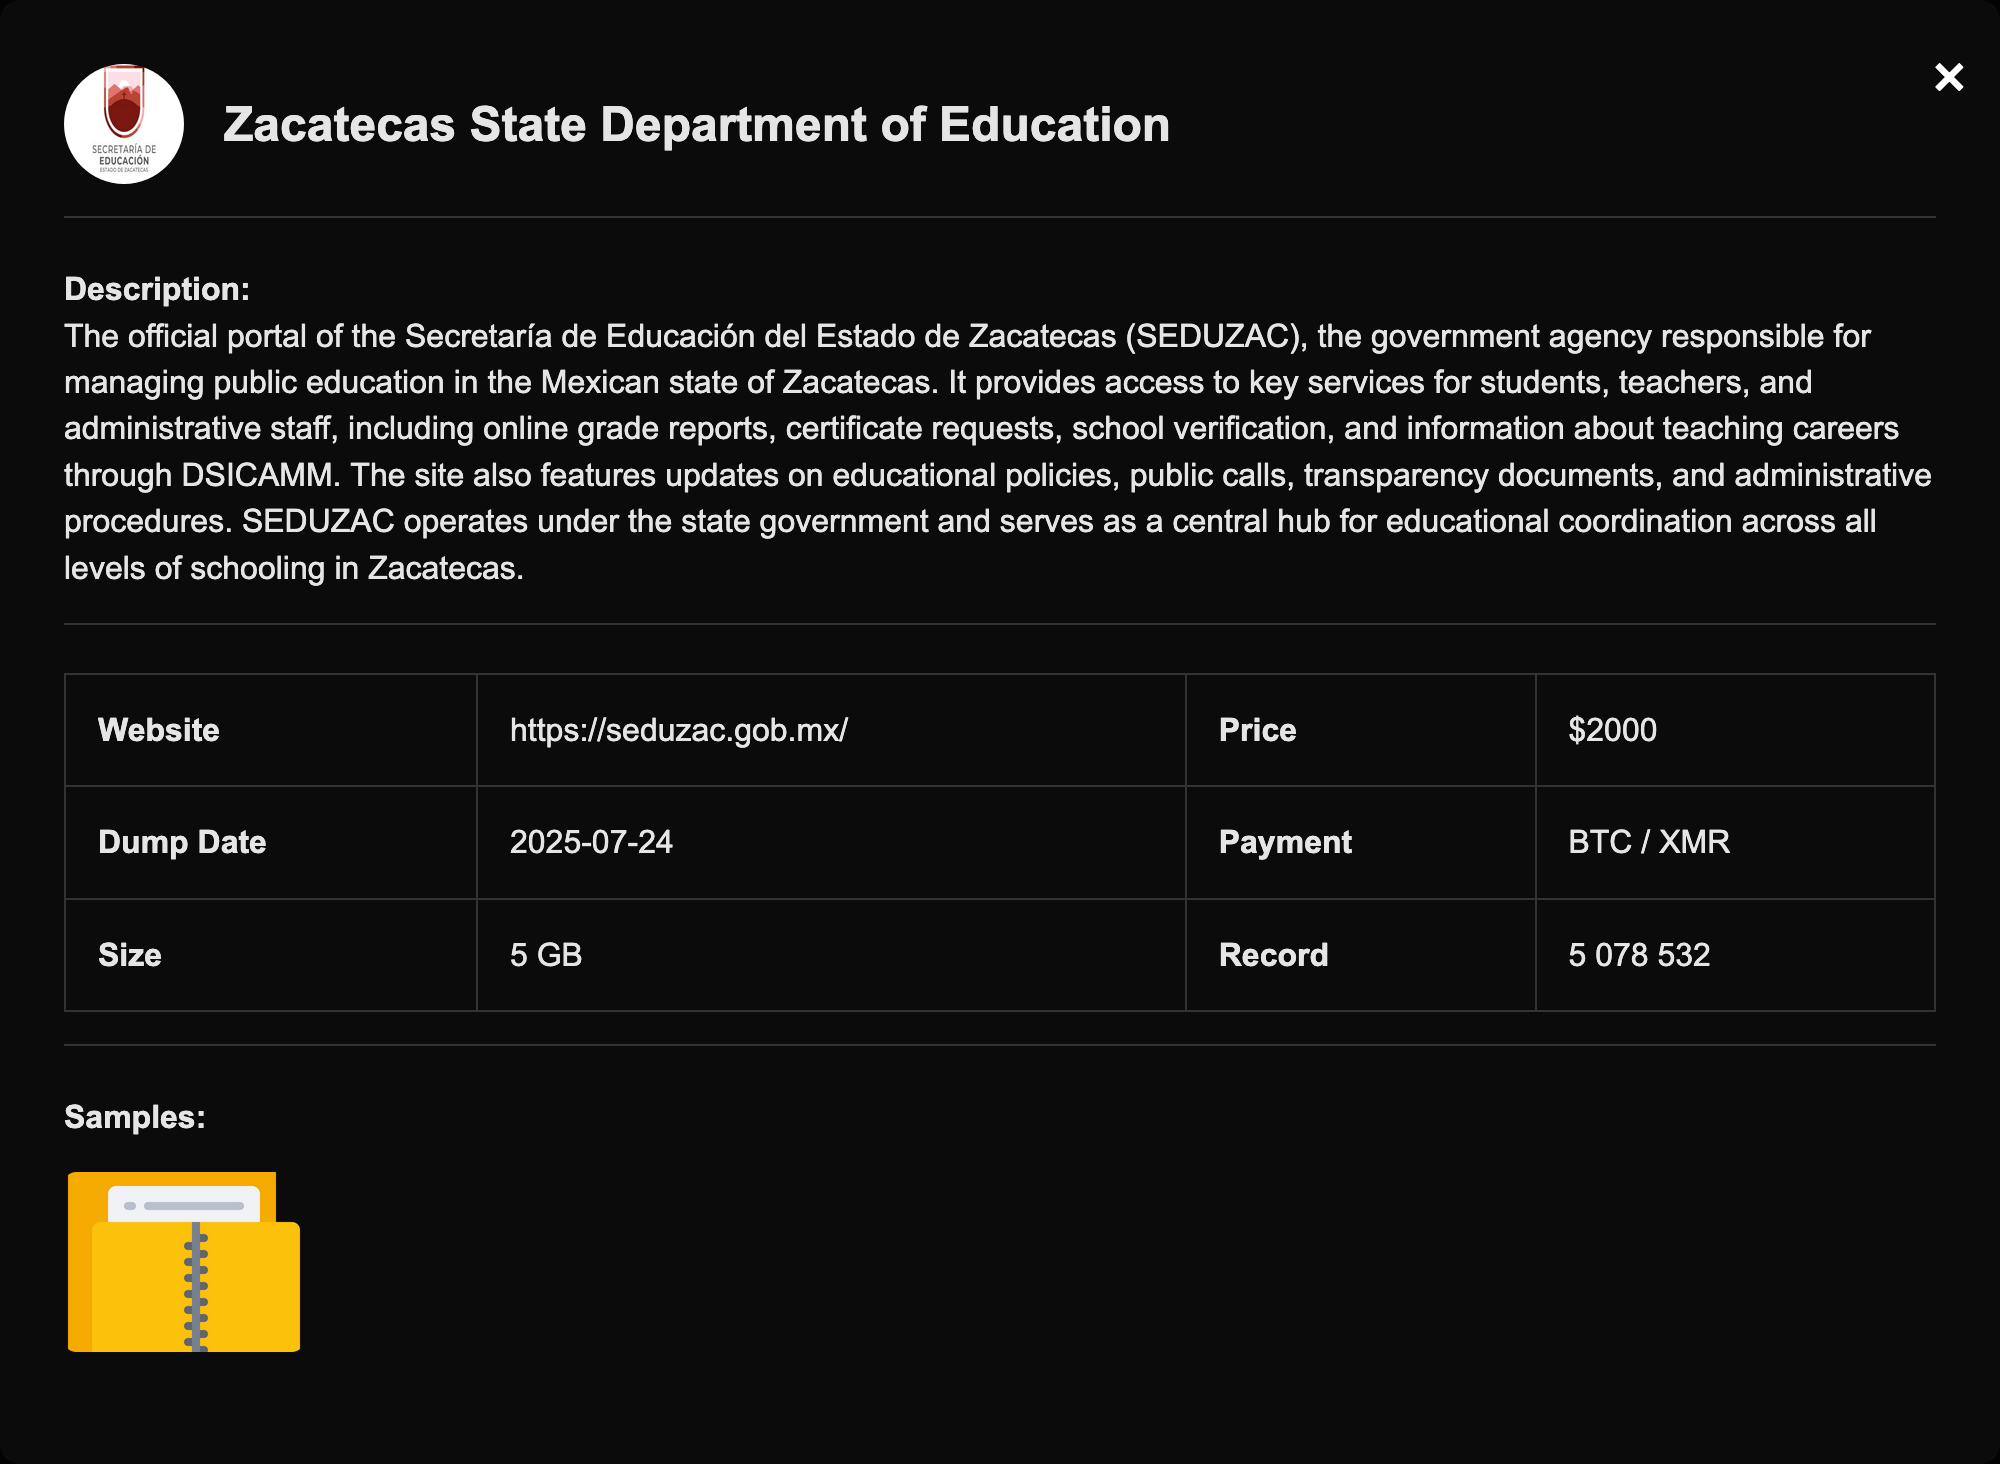Click the final description line 'levels of schooling'
The width and height of the screenshot is (2000, 1464).
[294, 568]
